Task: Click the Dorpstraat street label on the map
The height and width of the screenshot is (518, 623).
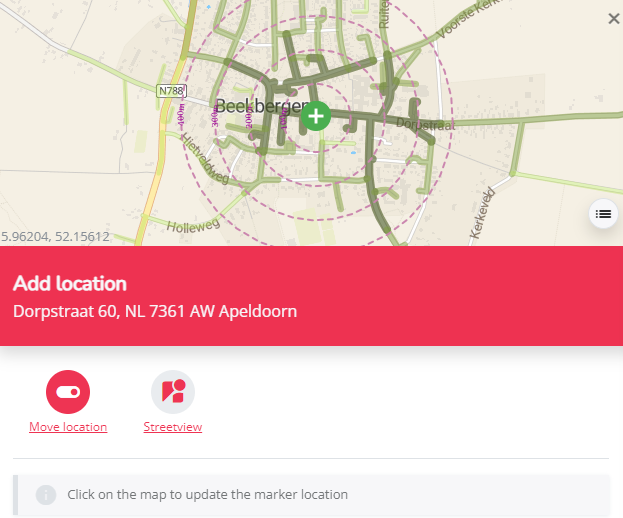Action: pos(426,124)
